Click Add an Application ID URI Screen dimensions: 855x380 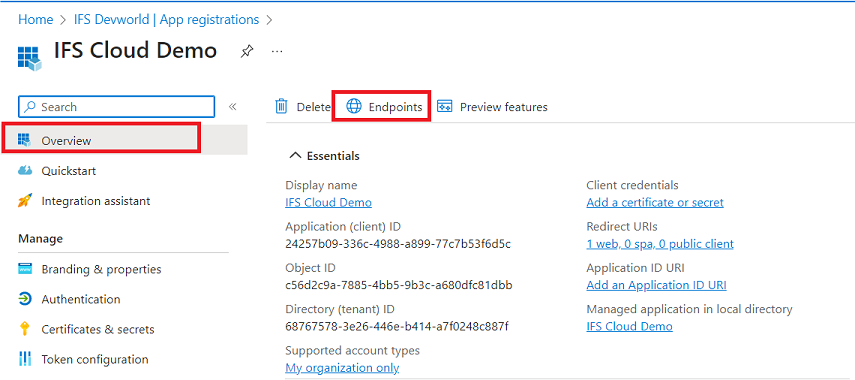[657, 285]
